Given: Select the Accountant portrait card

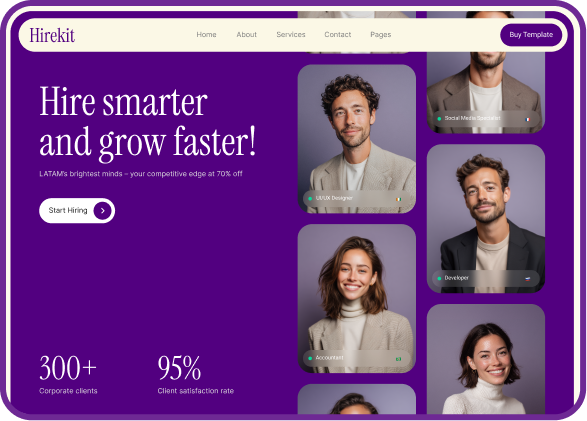Looking at the screenshot, I should 357,299.
